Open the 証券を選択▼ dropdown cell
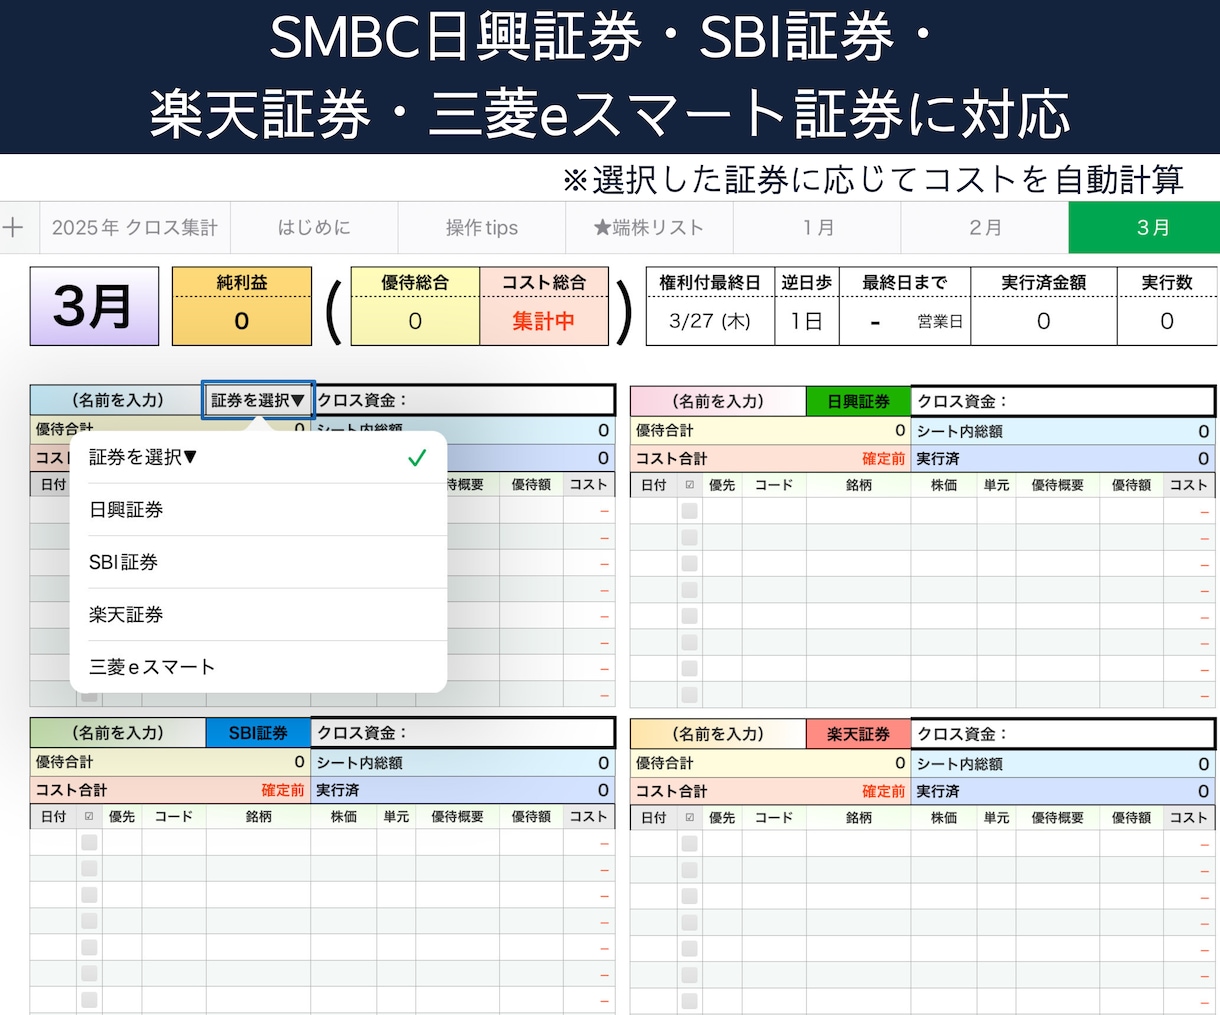 258,400
